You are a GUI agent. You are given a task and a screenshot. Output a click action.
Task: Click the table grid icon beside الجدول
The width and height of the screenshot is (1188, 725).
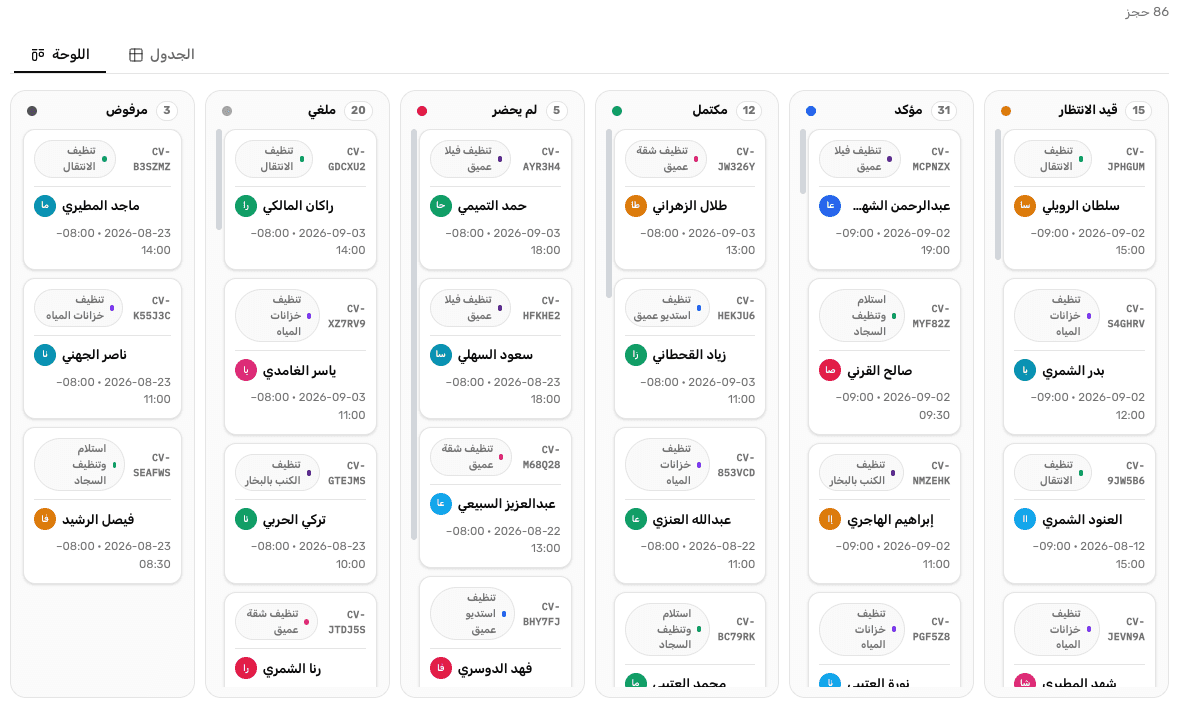136,55
